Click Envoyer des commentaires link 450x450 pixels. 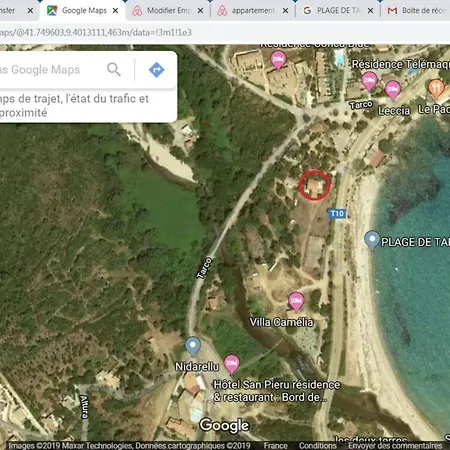point(395,446)
